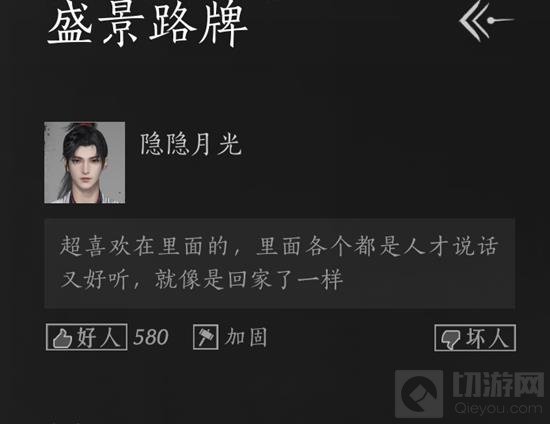
Task: Click the thumbs-down icon in 坏人 button
Action: (451, 339)
